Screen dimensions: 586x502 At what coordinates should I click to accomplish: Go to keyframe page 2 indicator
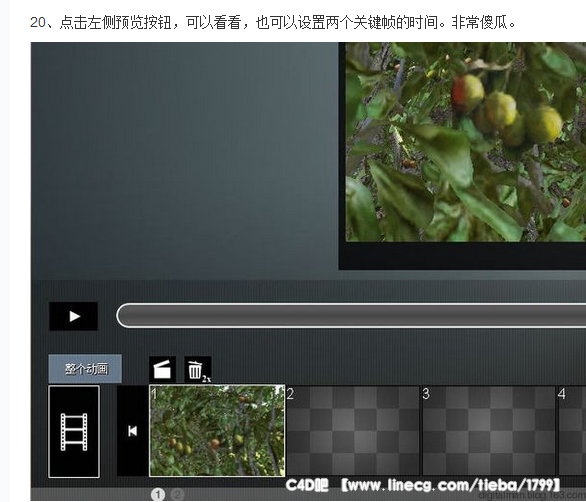pos(178,495)
